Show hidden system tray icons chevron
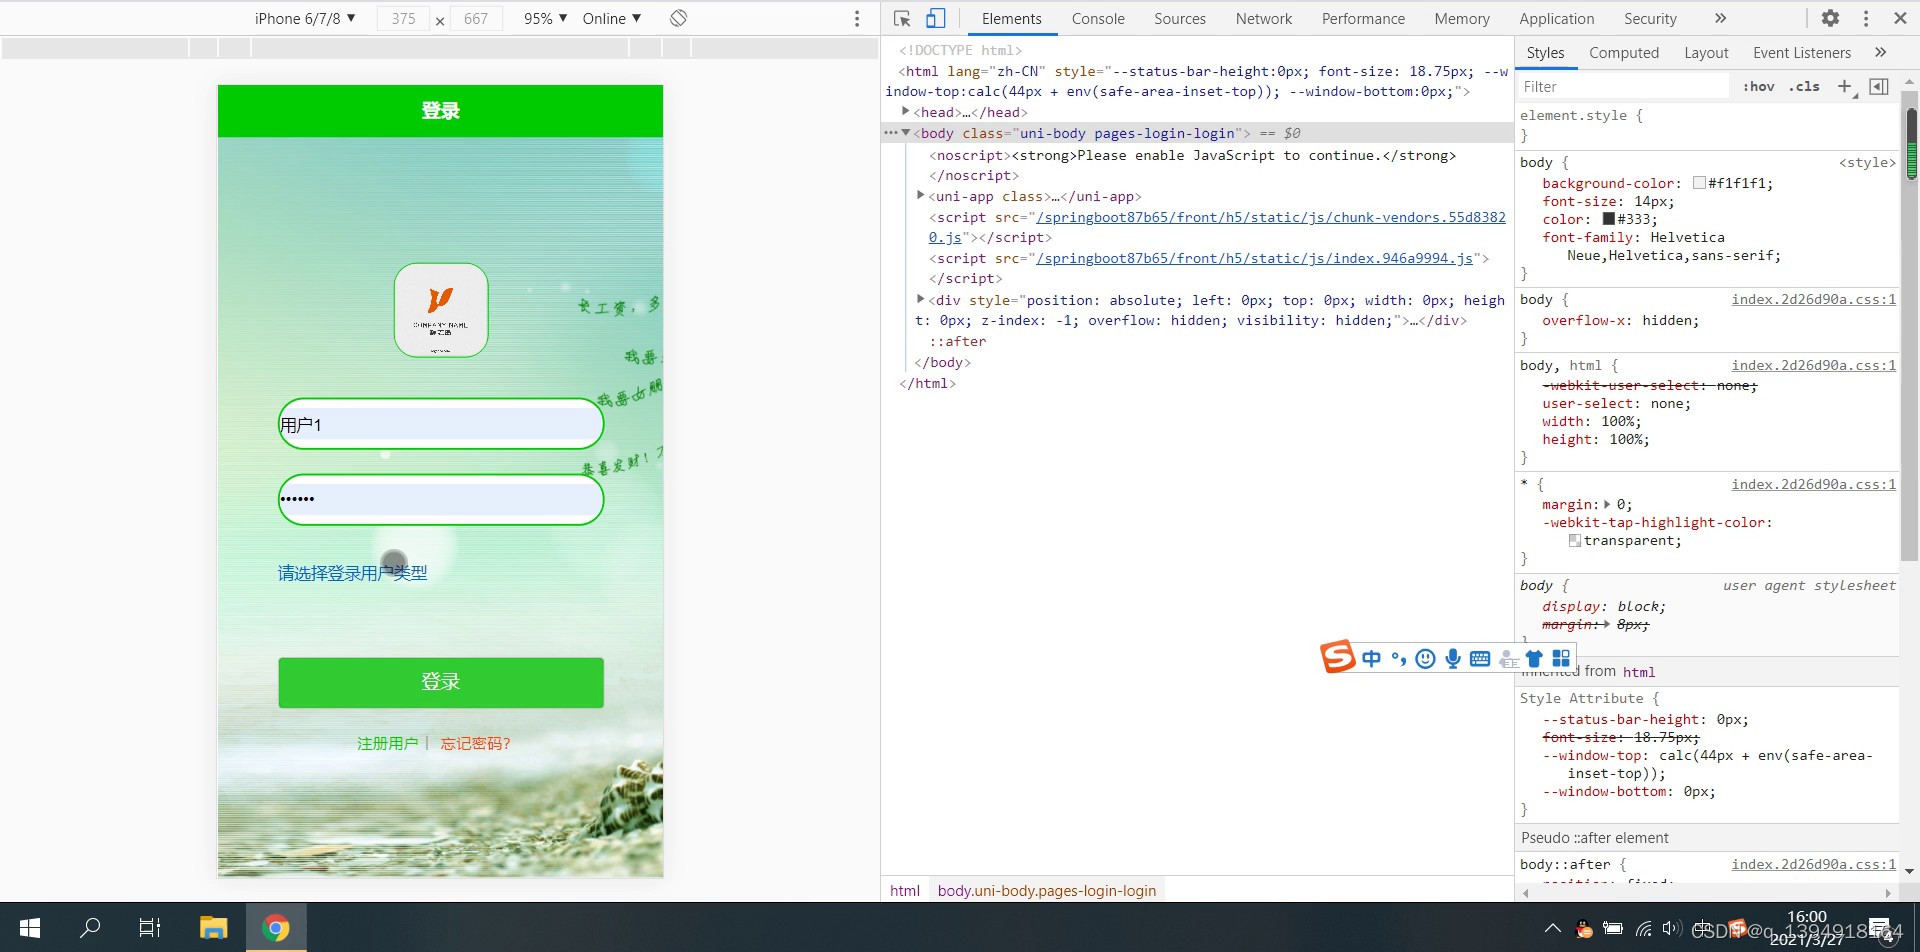The image size is (1920, 952). (1552, 928)
